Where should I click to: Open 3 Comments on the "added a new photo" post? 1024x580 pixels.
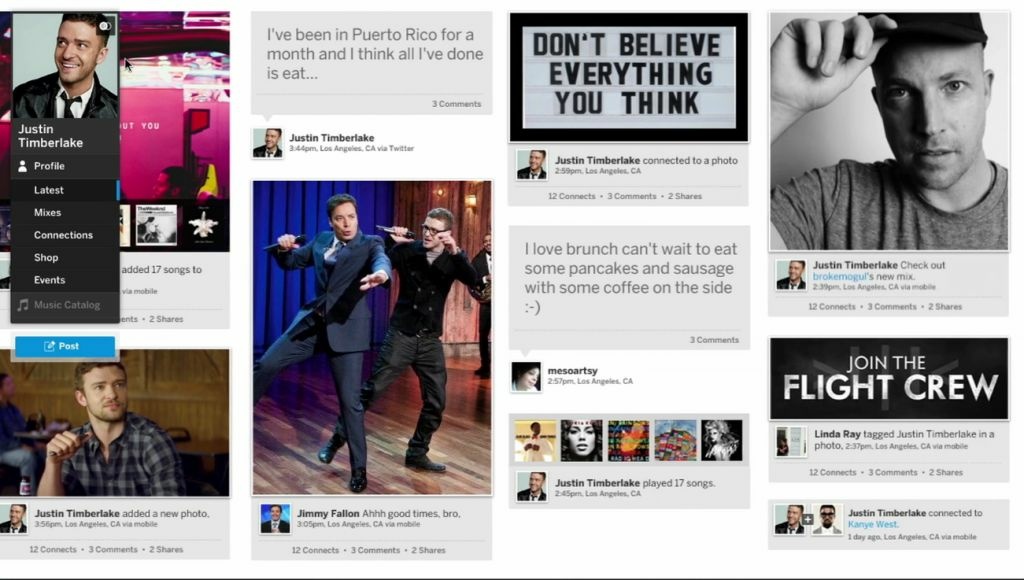click(x=113, y=550)
